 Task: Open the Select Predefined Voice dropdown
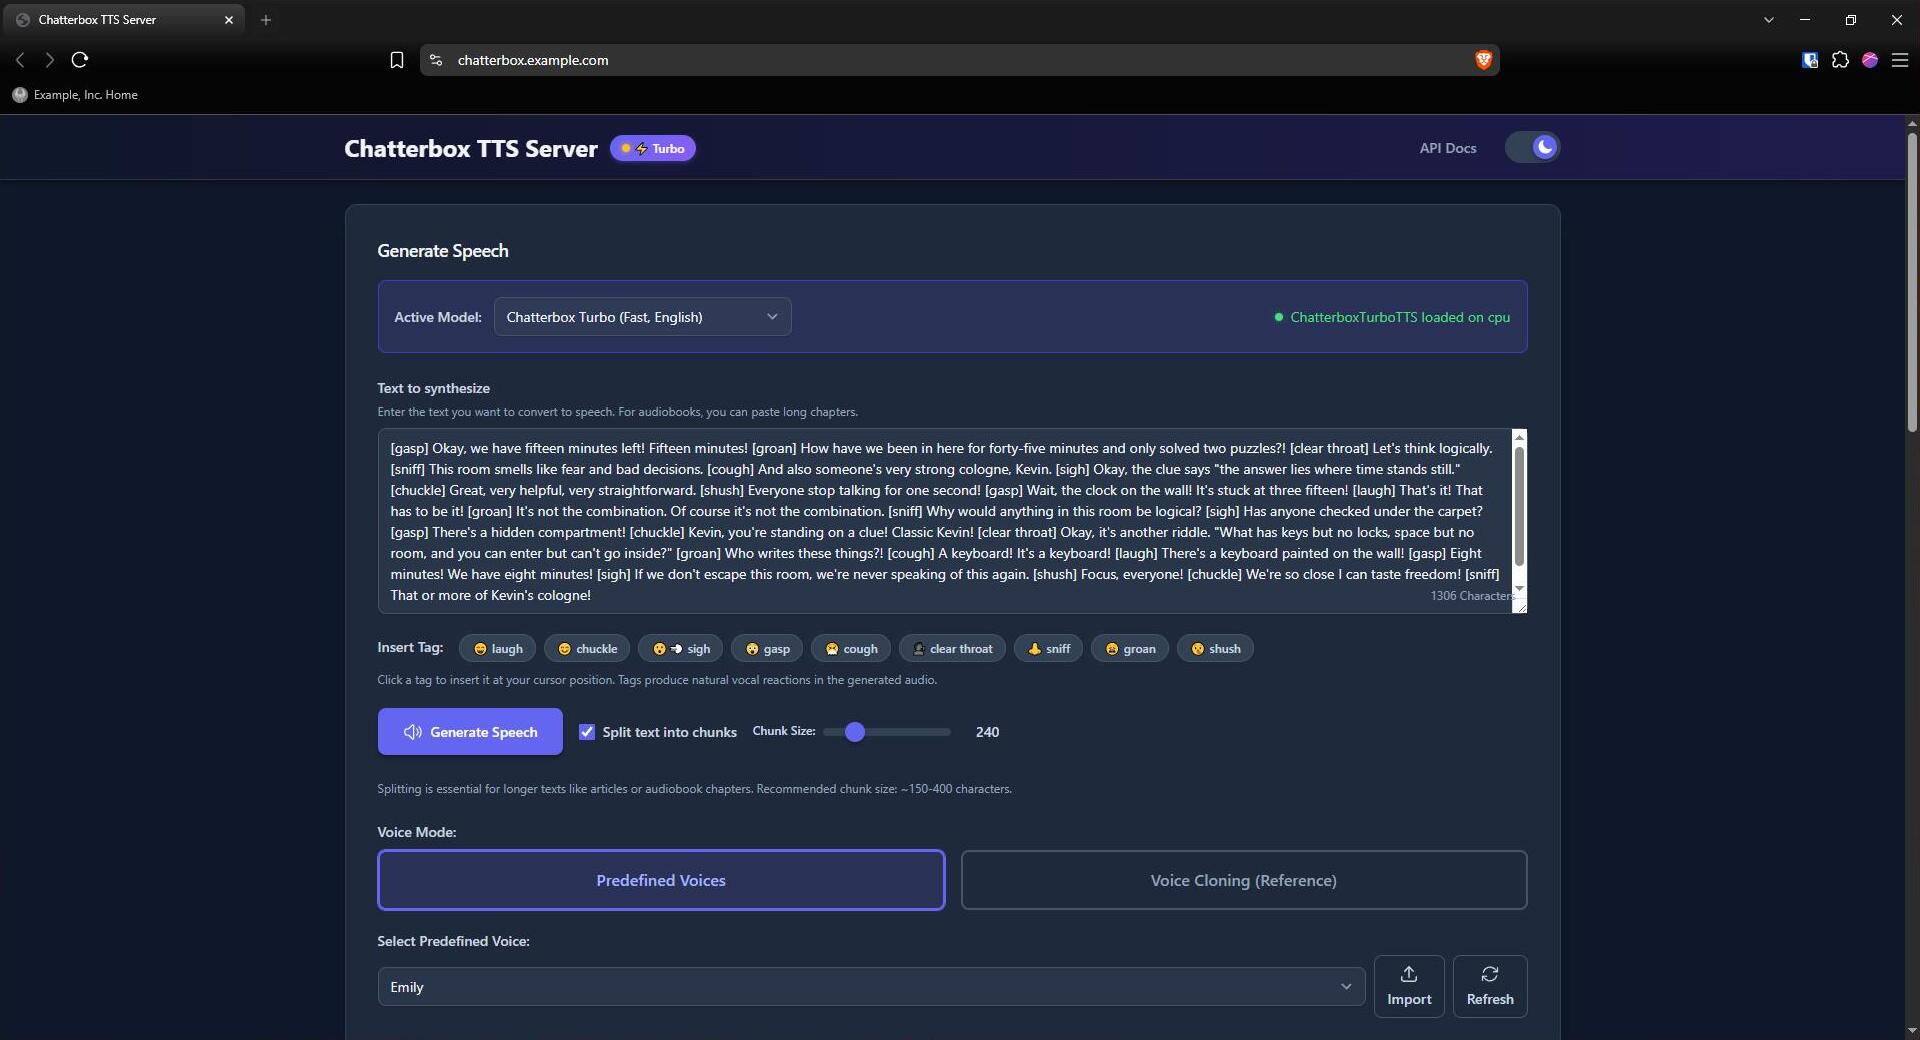pos(871,987)
